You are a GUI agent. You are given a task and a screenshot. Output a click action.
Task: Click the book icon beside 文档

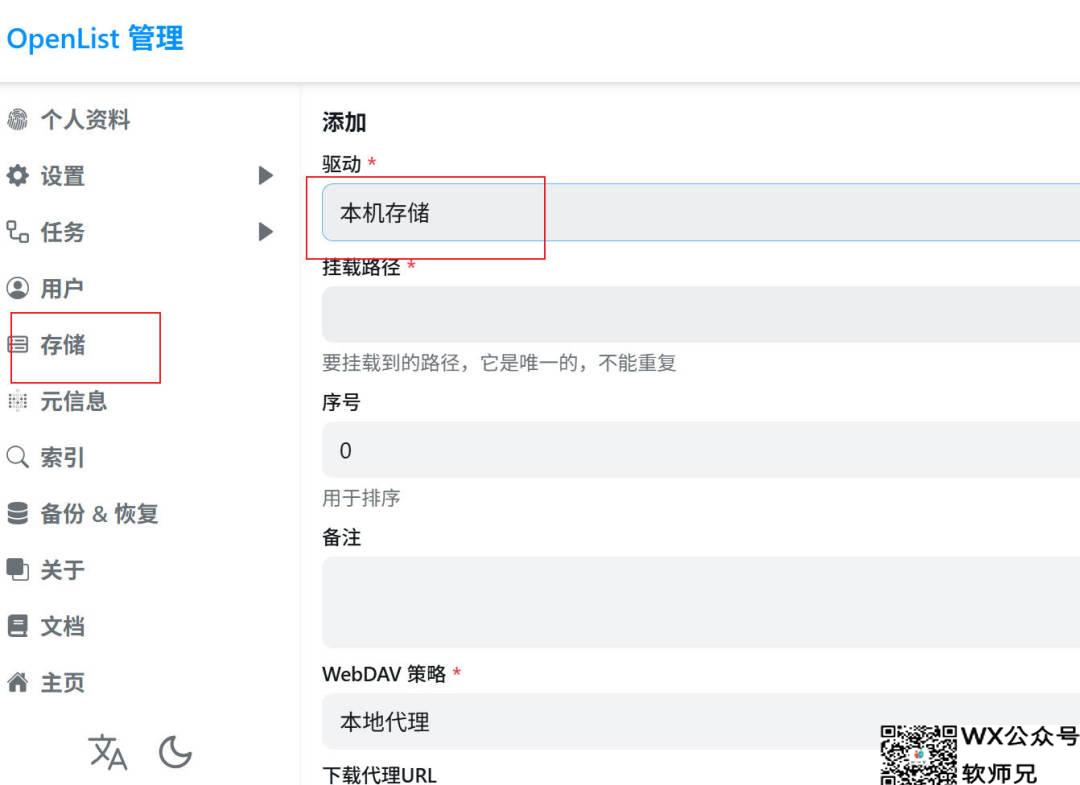pyautogui.click(x=17, y=626)
